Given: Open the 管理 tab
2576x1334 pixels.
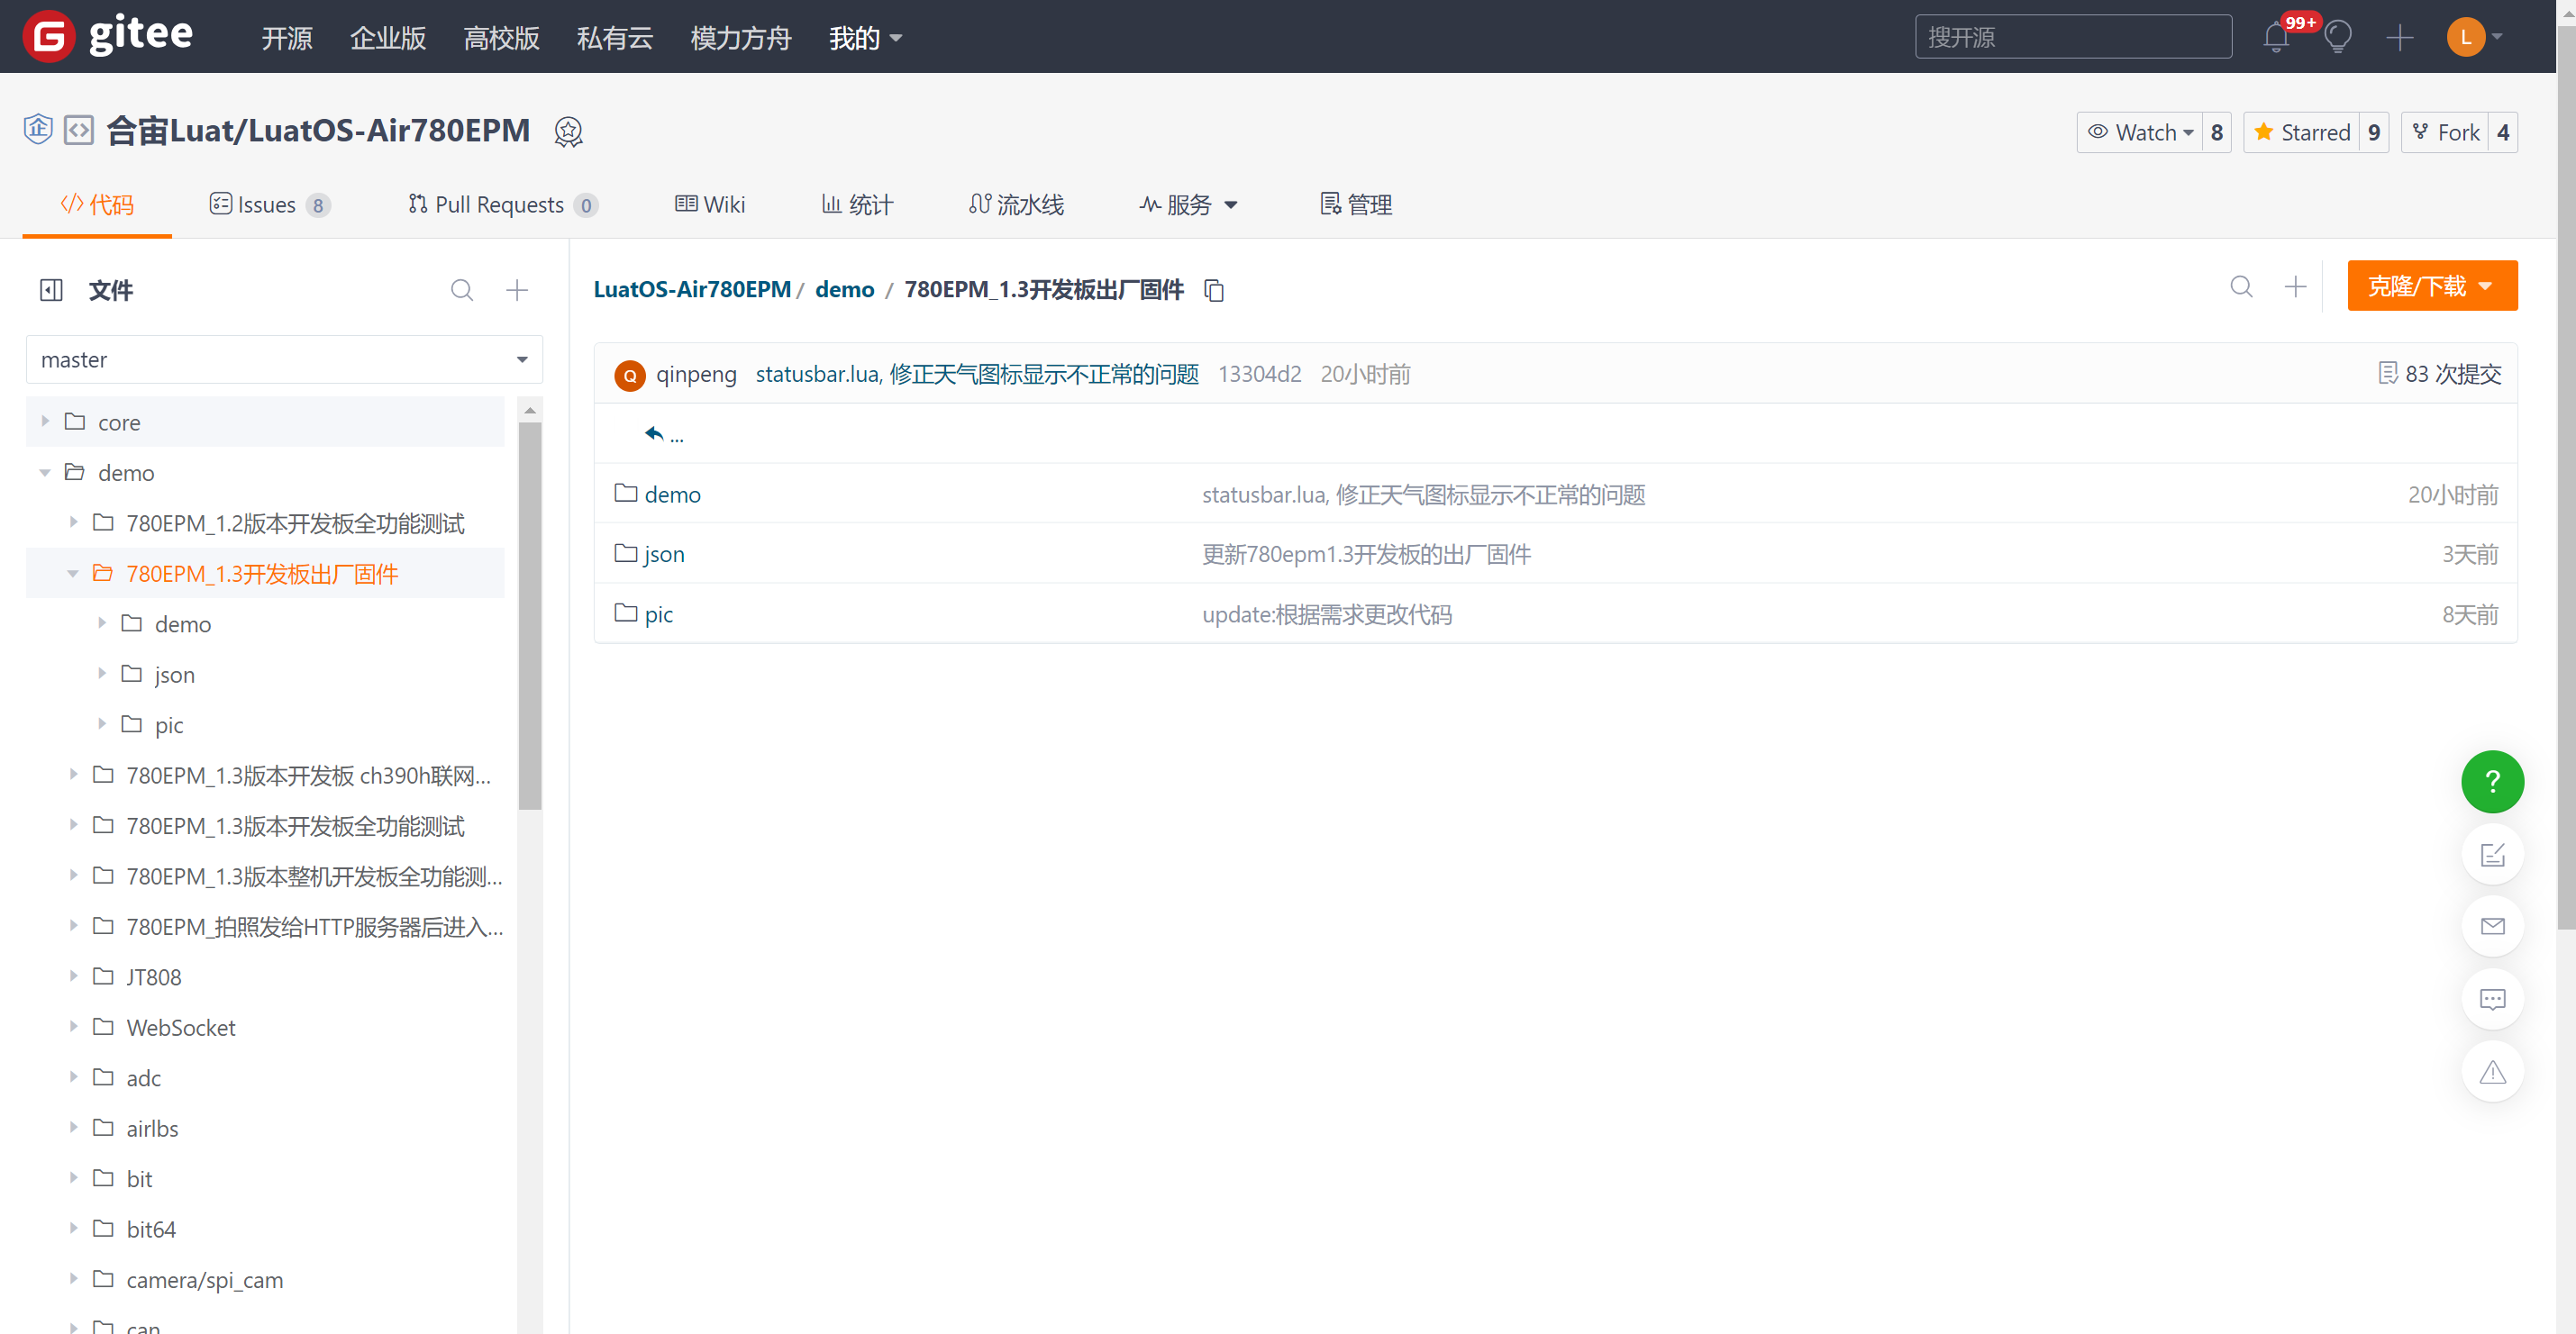Looking at the screenshot, I should coord(1356,205).
